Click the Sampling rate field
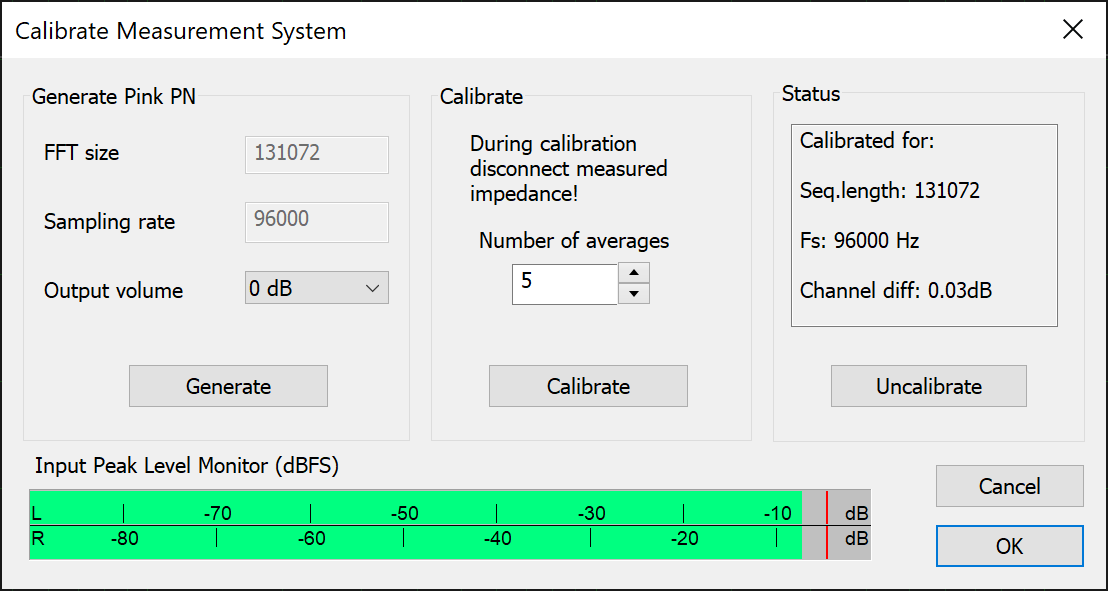 click(316, 222)
